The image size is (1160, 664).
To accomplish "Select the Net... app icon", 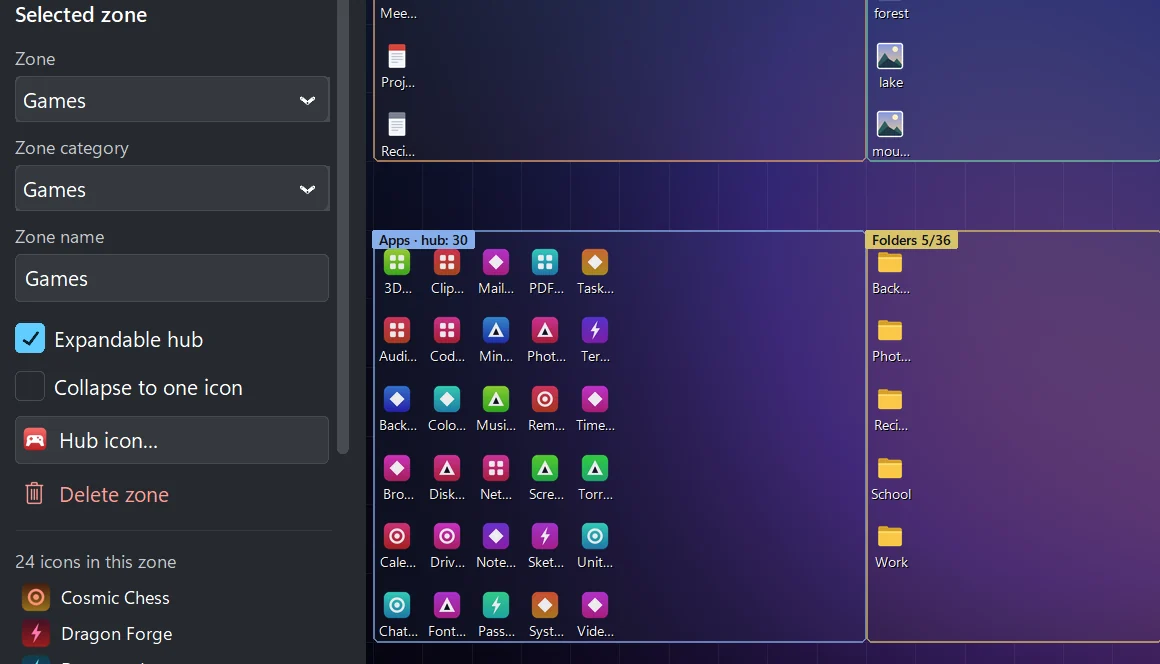I will tap(496, 468).
